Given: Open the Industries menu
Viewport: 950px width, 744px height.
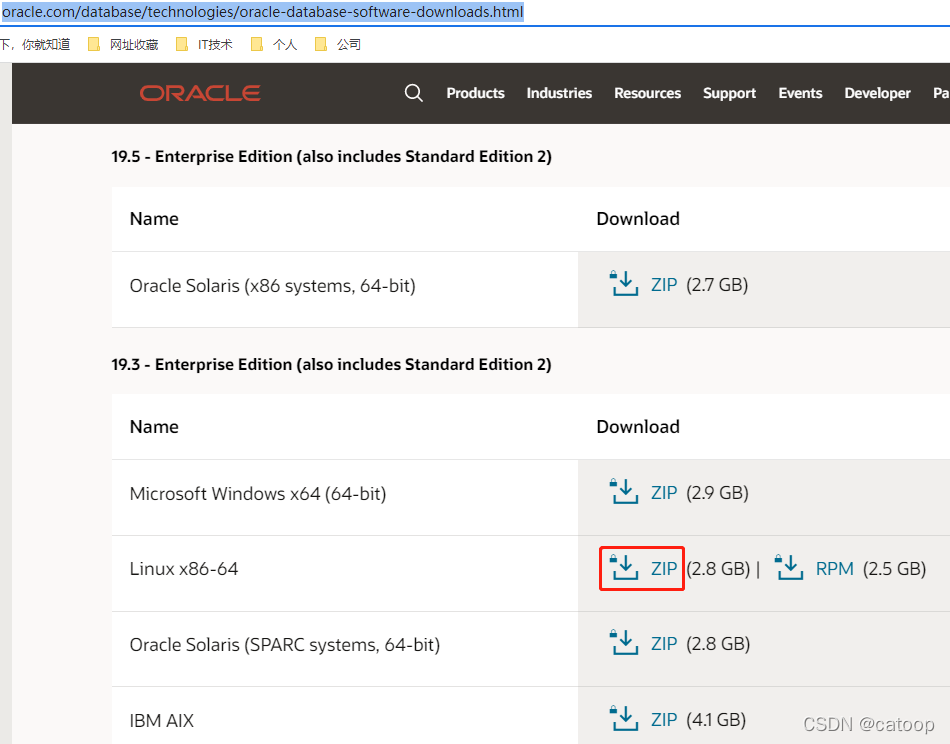Looking at the screenshot, I should click(x=559, y=93).
